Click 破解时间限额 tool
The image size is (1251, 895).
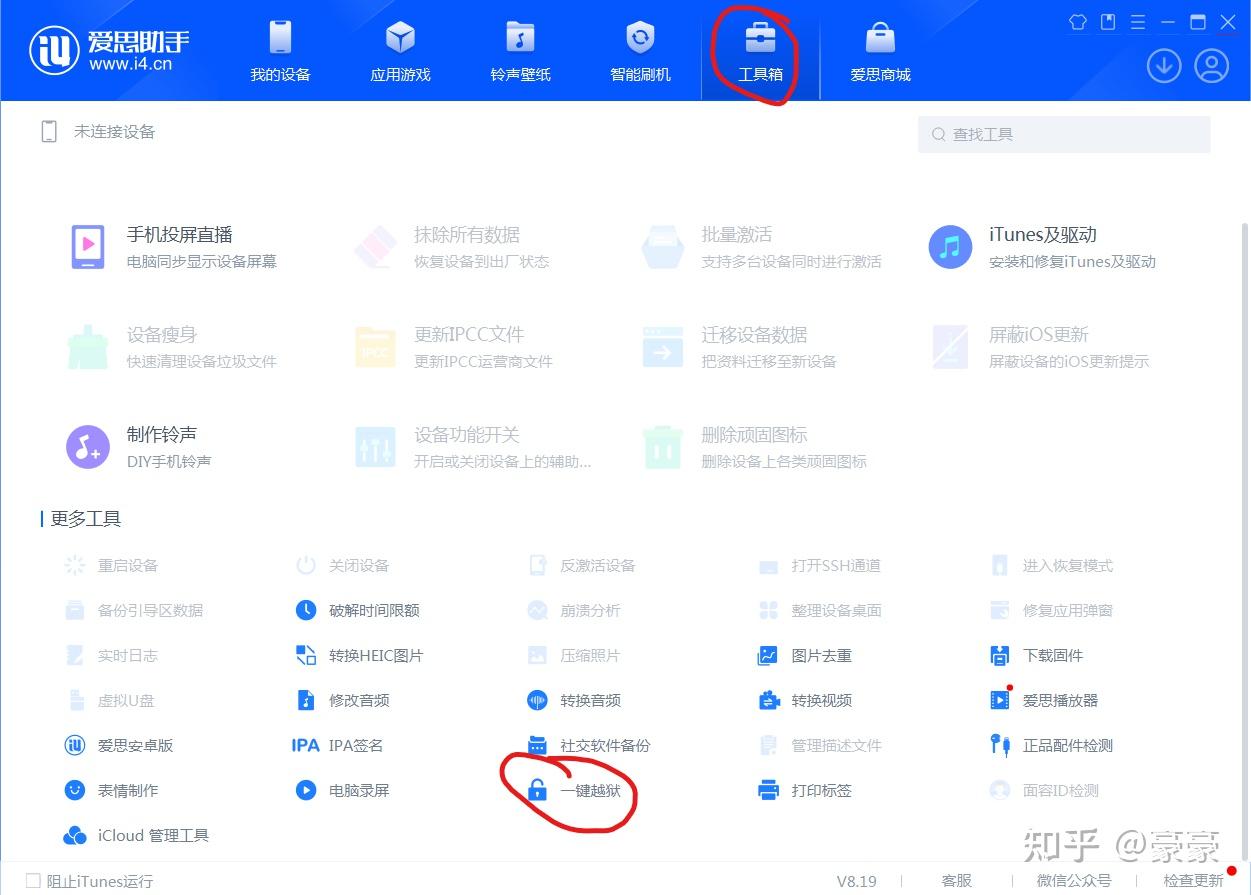point(357,610)
